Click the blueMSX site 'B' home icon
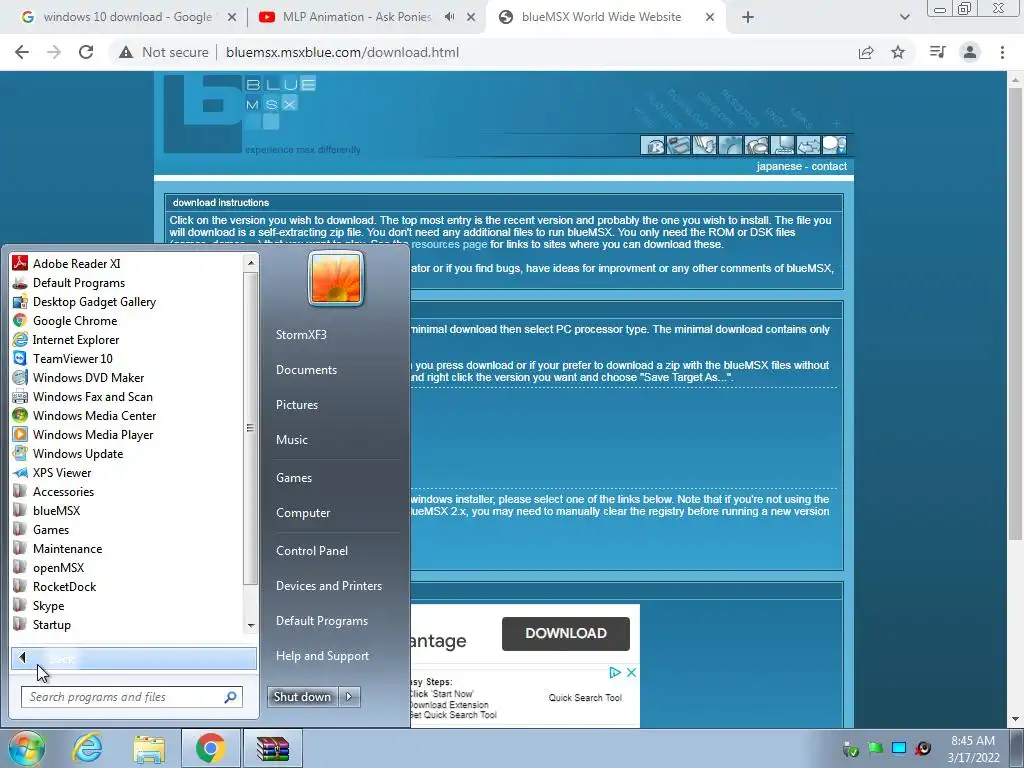1024x768 pixels. click(x=652, y=145)
